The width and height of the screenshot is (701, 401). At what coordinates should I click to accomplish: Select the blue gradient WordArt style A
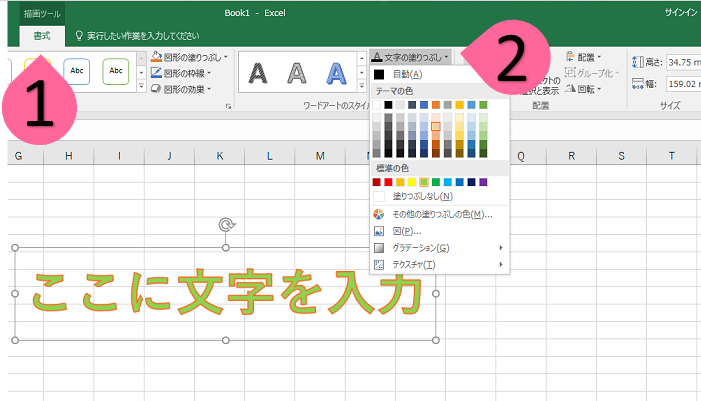[336, 72]
